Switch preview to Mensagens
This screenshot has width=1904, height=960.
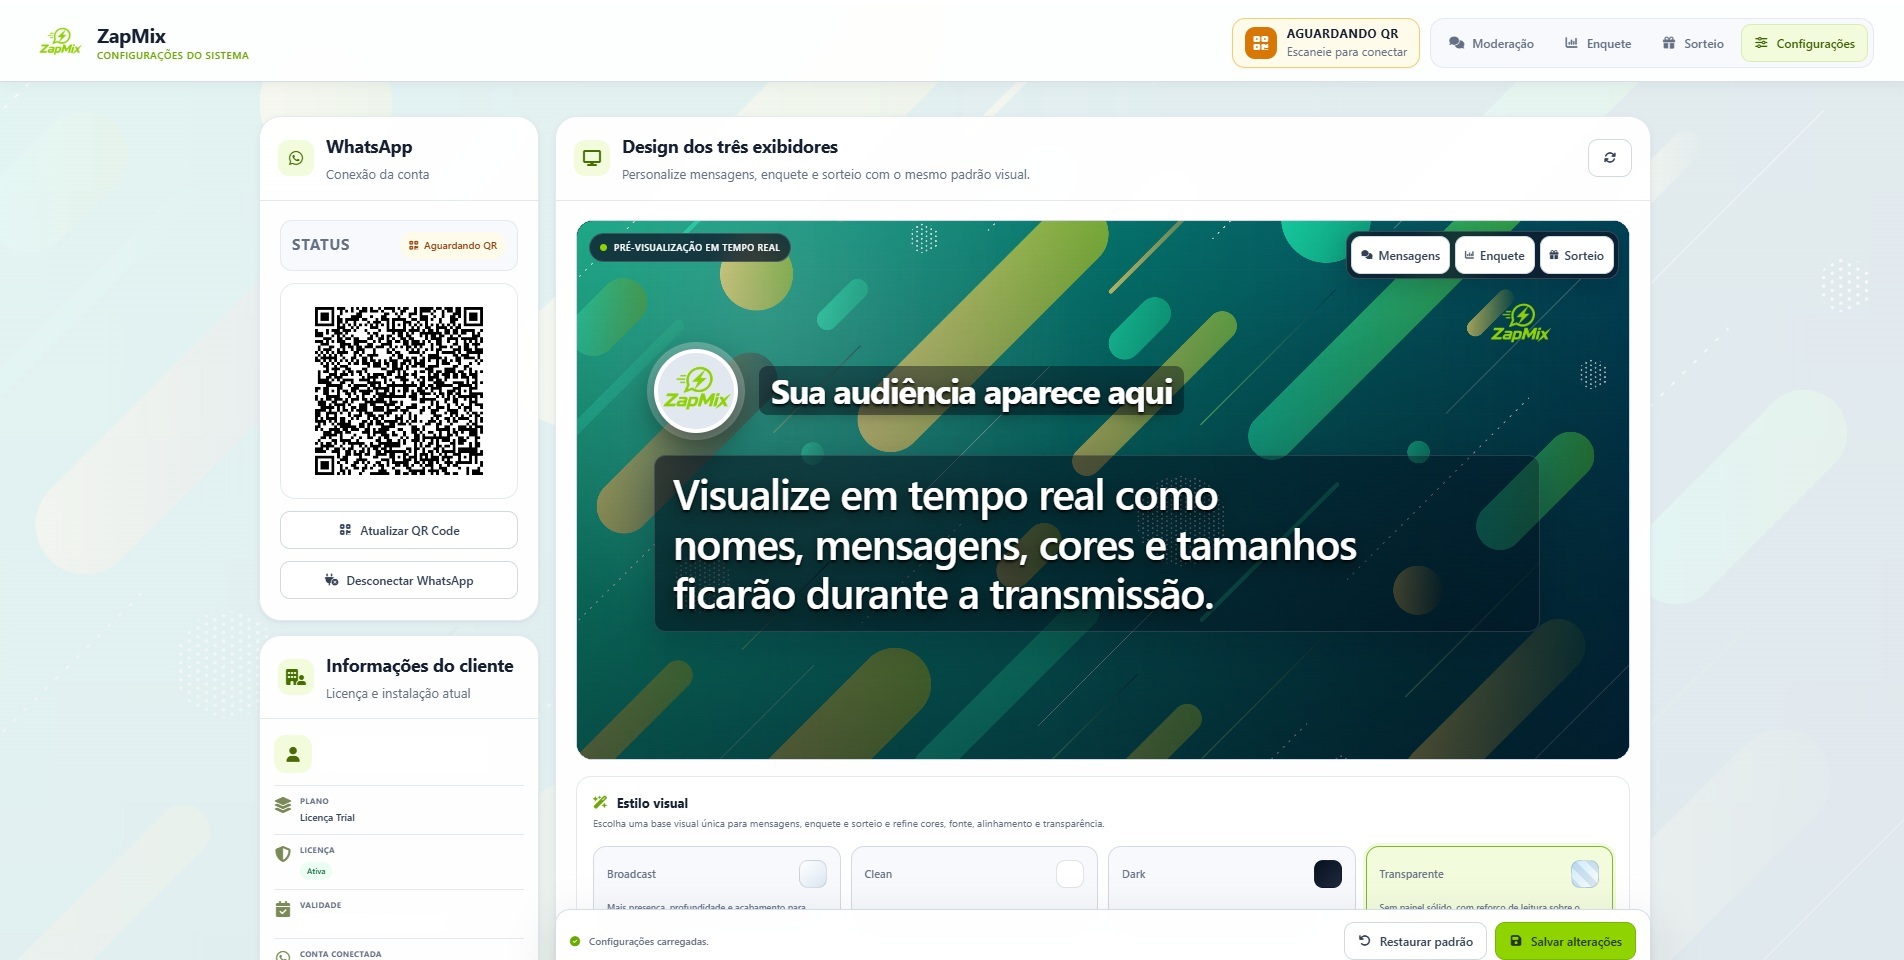pyautogui.click(x=1400, y=256)
